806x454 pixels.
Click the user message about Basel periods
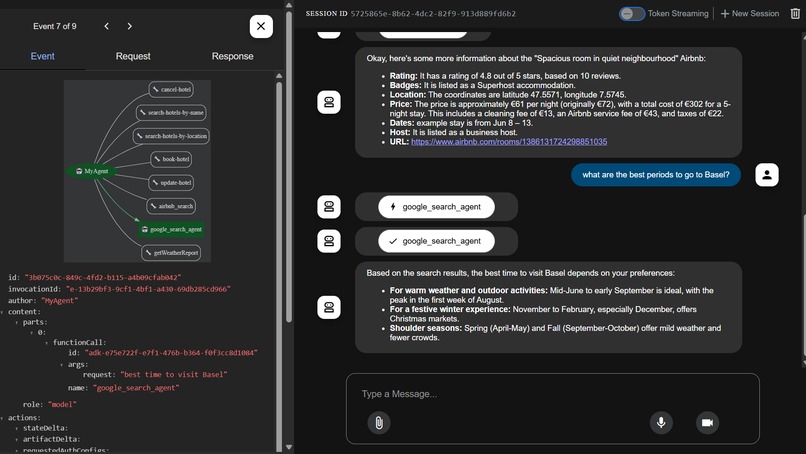coord(656,175)
